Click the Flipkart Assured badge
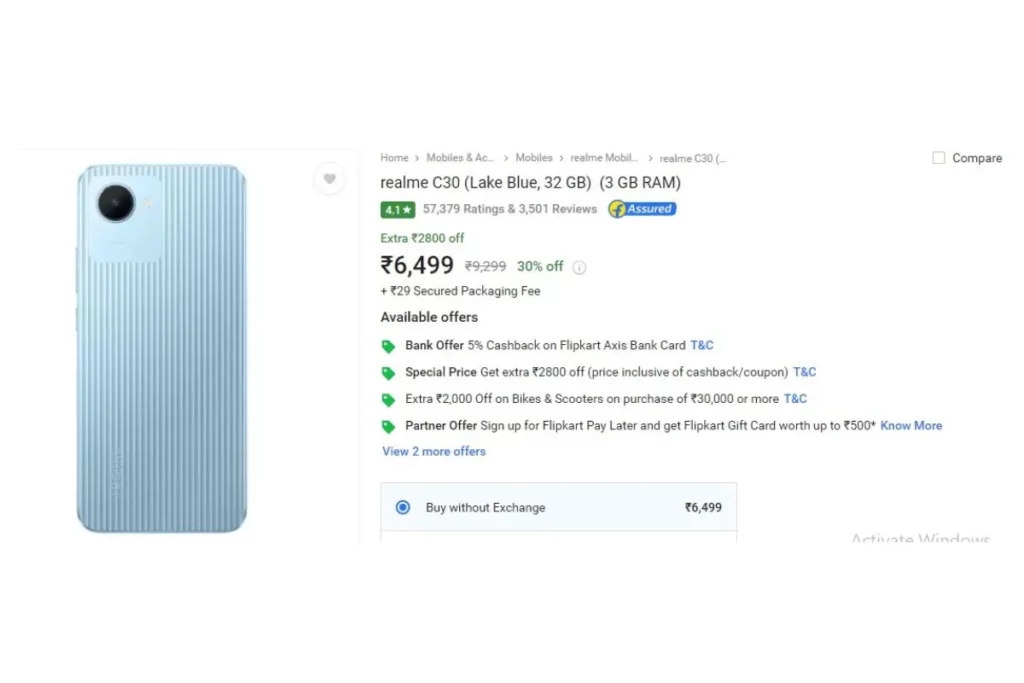The image size is (1024, 683). (642, 209)
